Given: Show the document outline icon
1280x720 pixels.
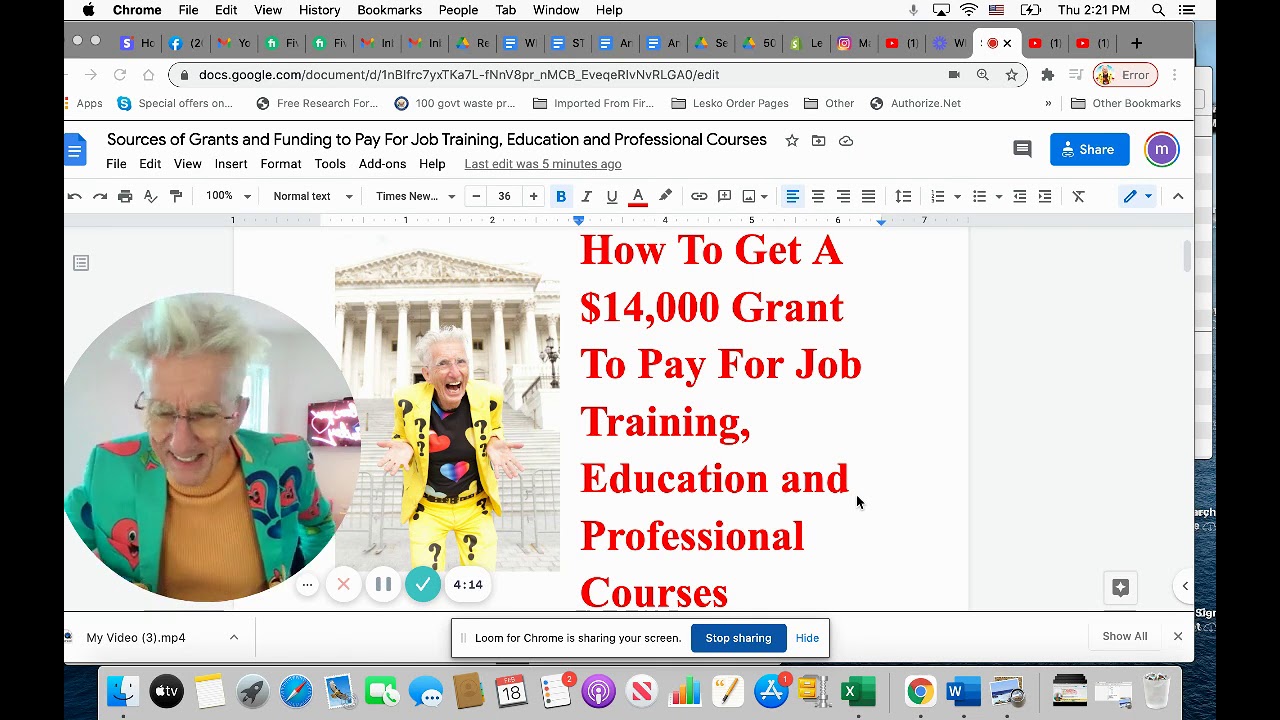Looking at the screenshot, I should [x=81, y=263].
